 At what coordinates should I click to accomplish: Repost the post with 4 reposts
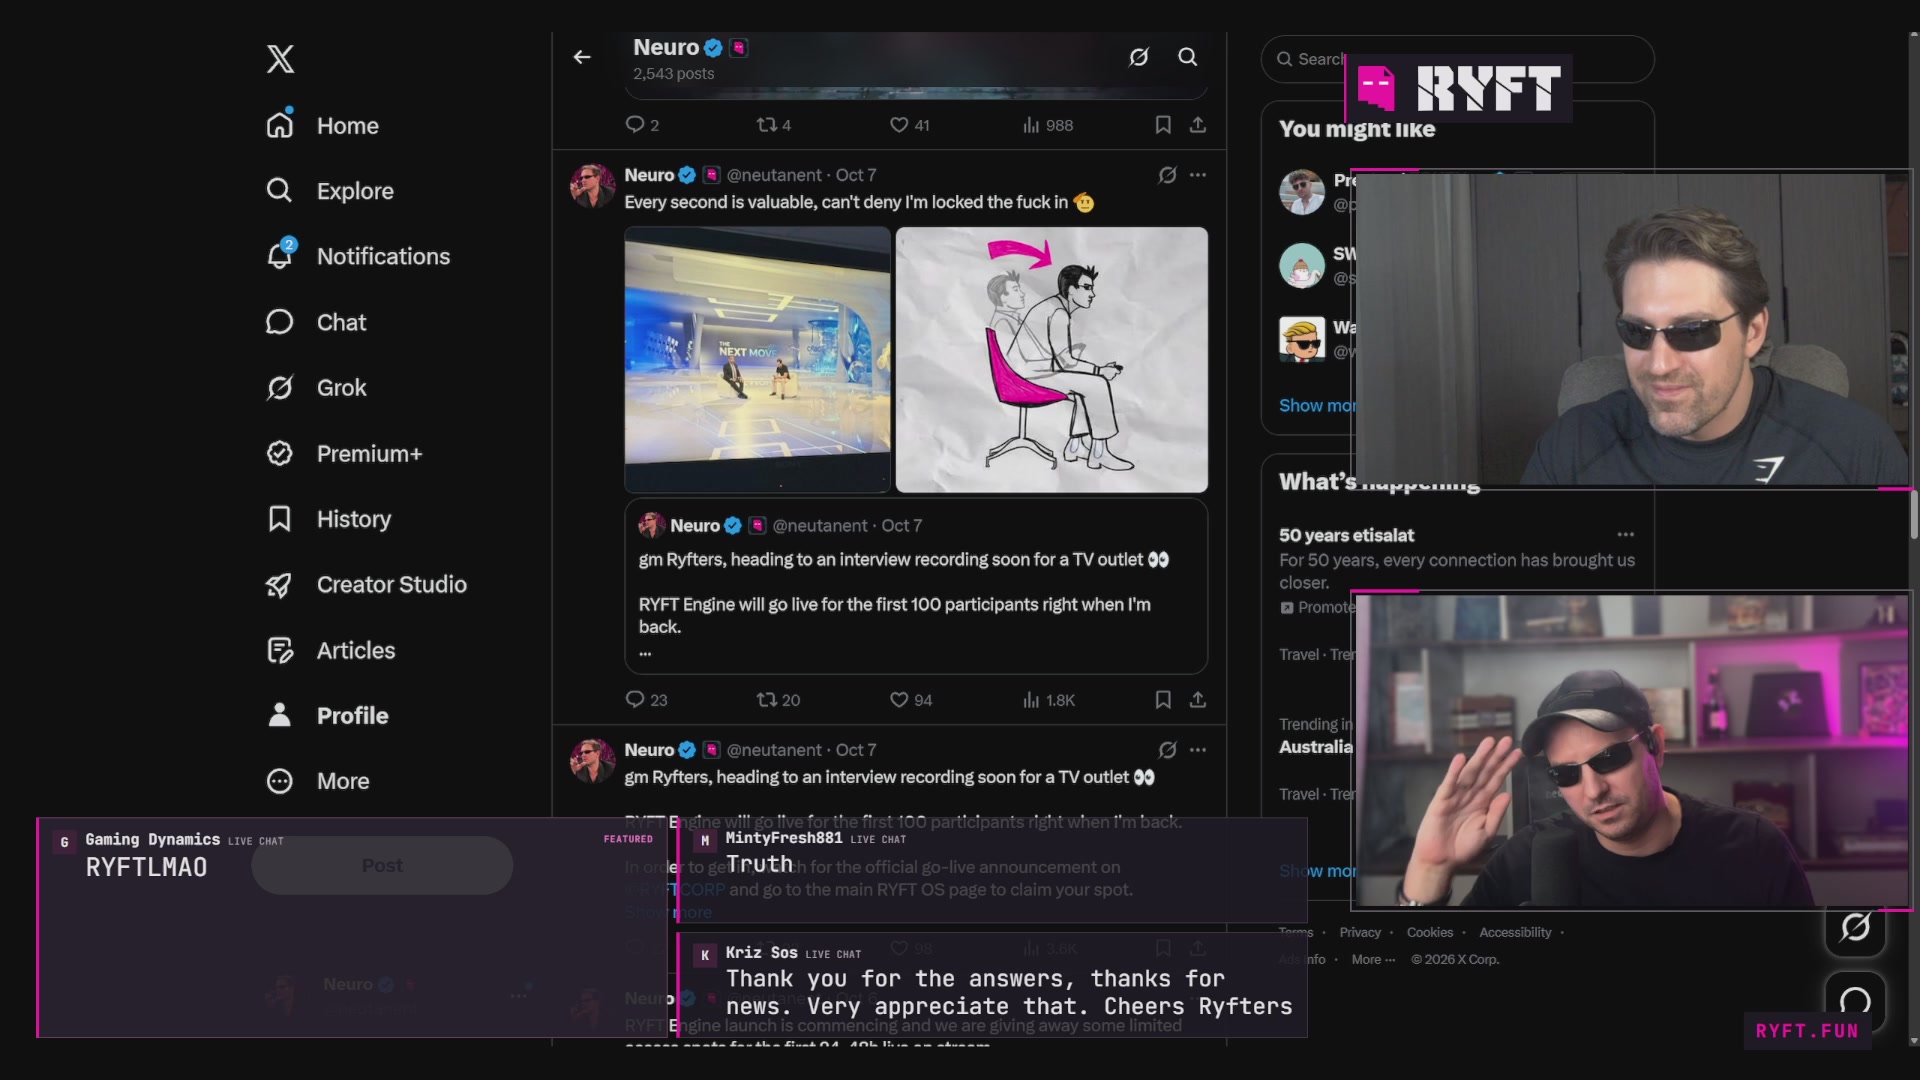pyautogui.click(x=774, y=125)
